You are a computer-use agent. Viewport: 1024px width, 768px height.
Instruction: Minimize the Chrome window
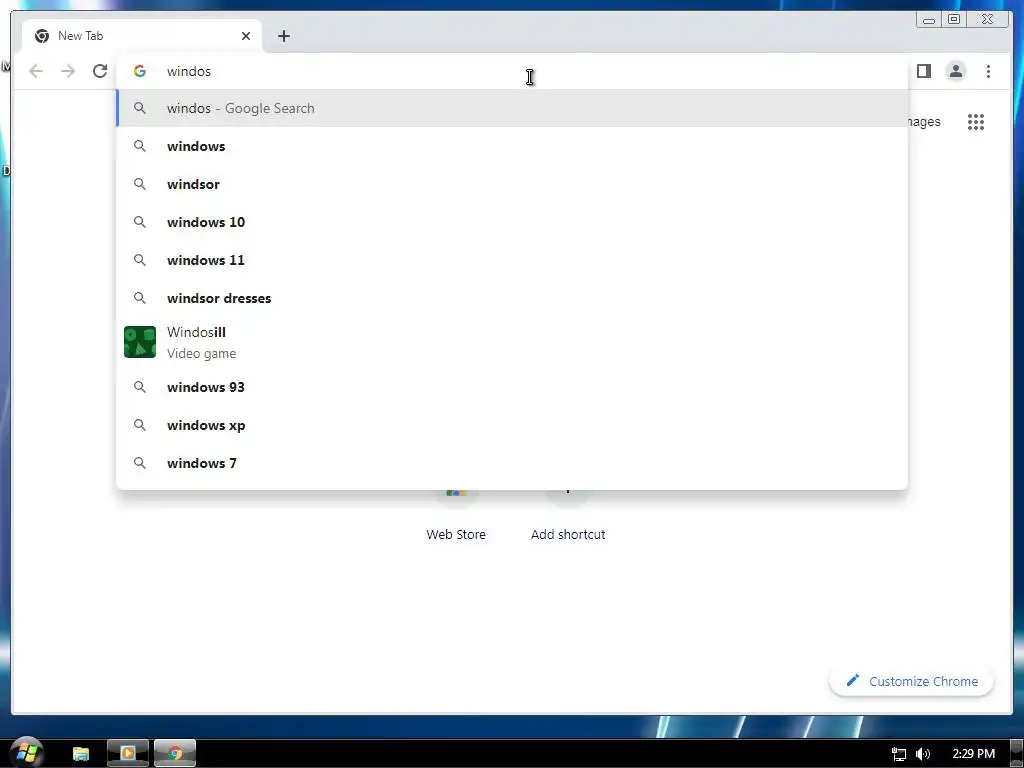pyautogui.click(x=929, y=20)
